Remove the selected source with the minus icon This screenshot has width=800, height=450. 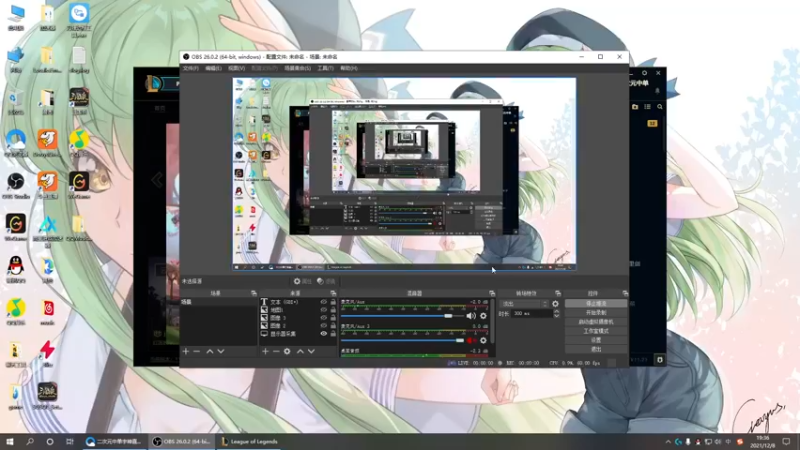pyautogui.click(x=276, y=352)
